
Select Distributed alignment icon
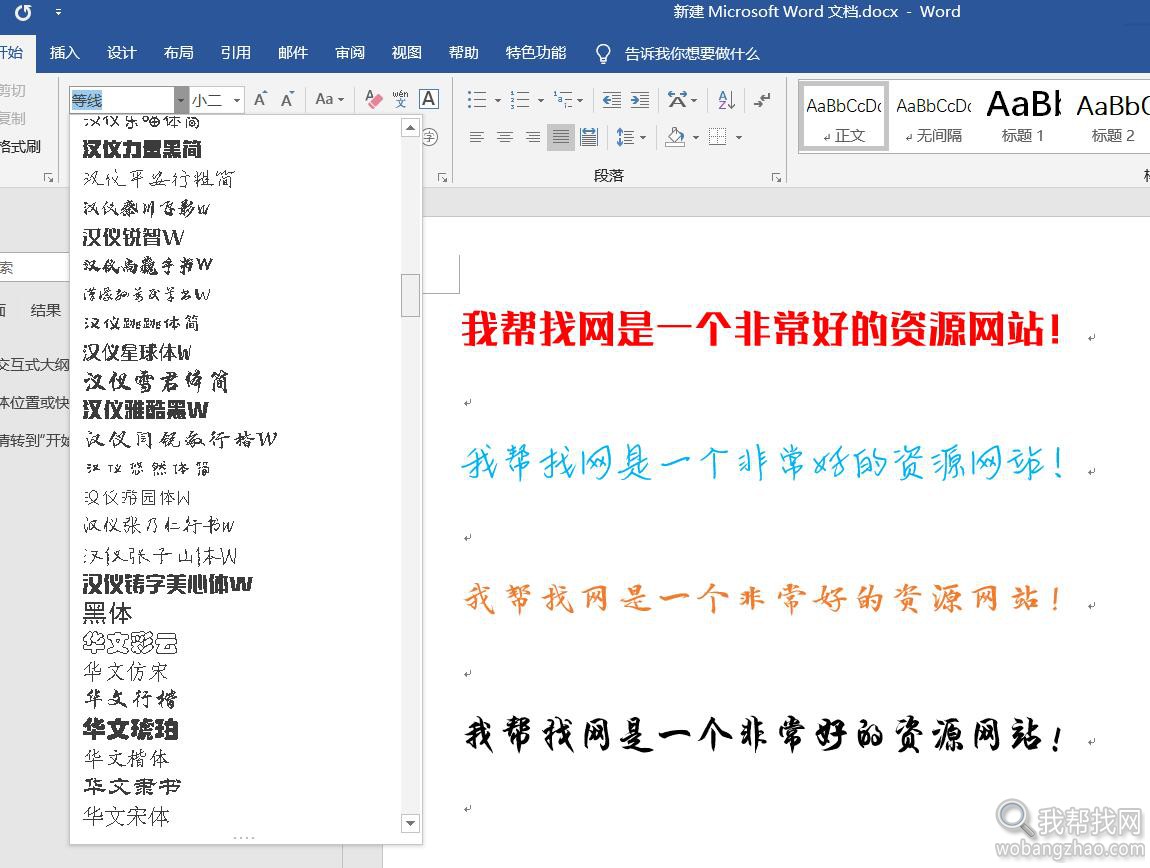pyautogui.click(x=589, y=137)
